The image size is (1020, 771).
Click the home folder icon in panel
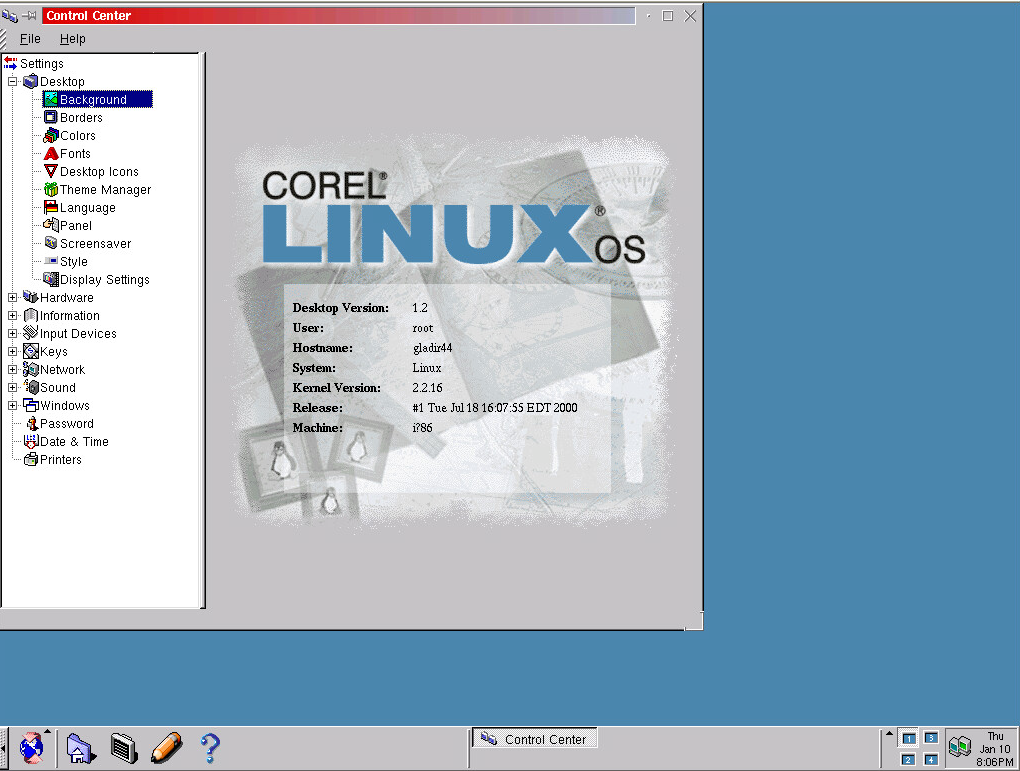click(x=79, y=748)
